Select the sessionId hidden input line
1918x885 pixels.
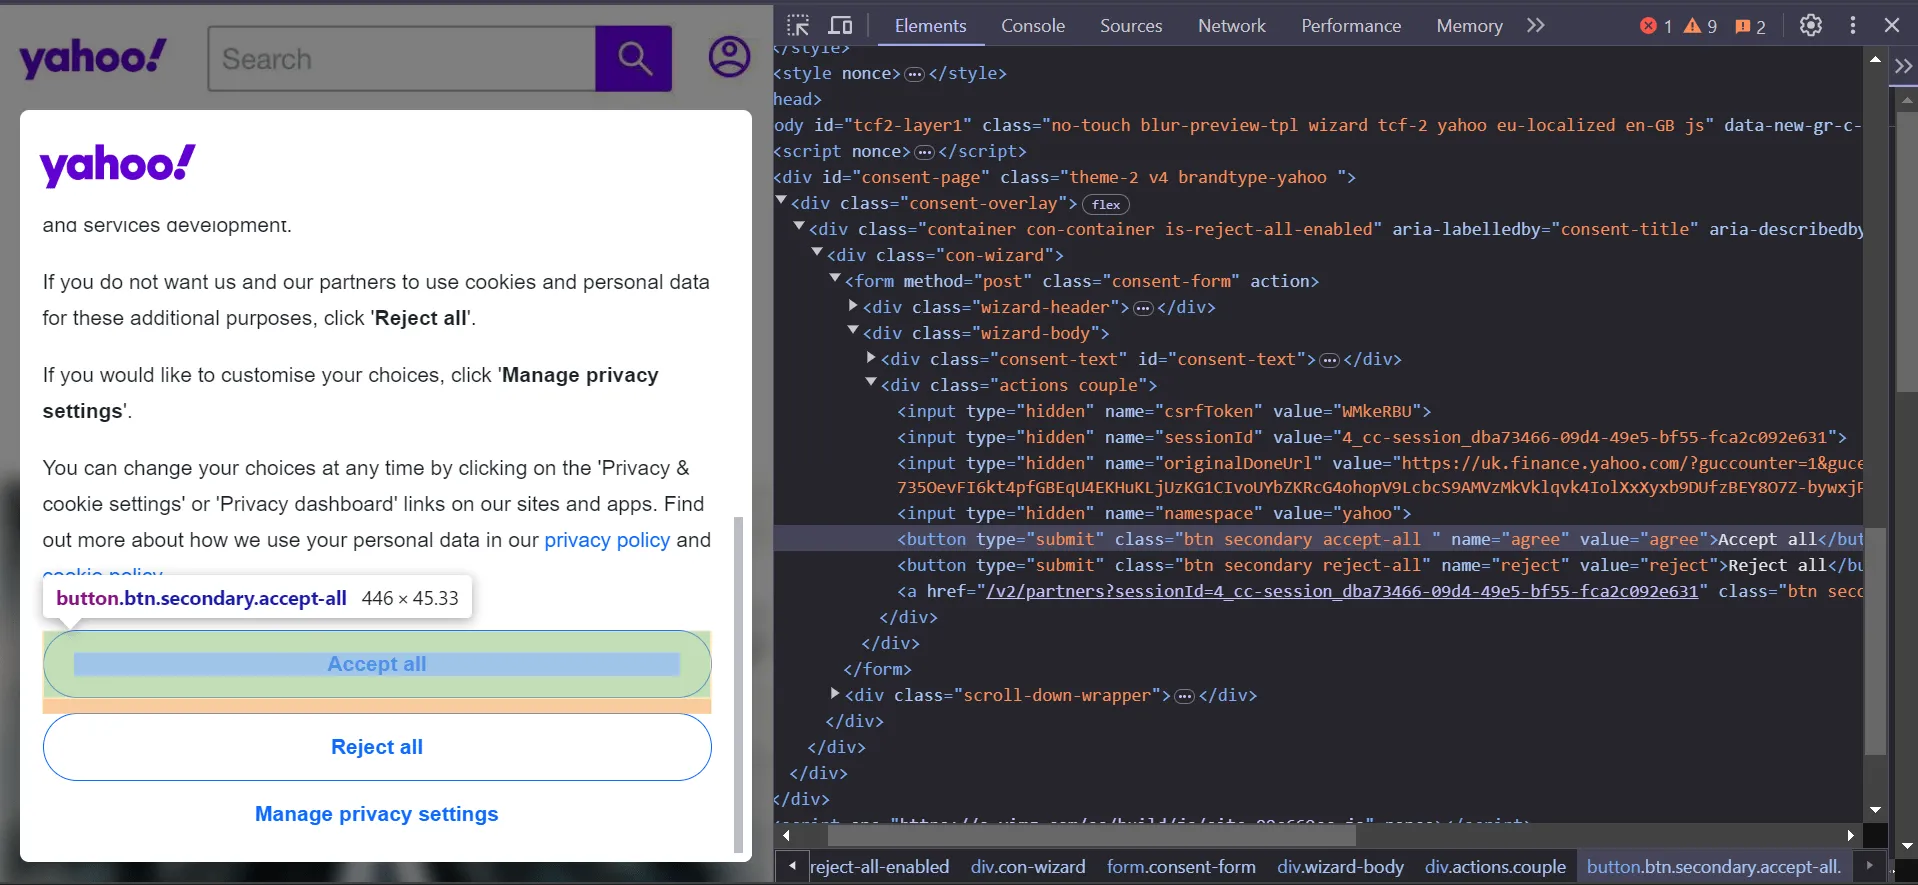coord(1372,437)
